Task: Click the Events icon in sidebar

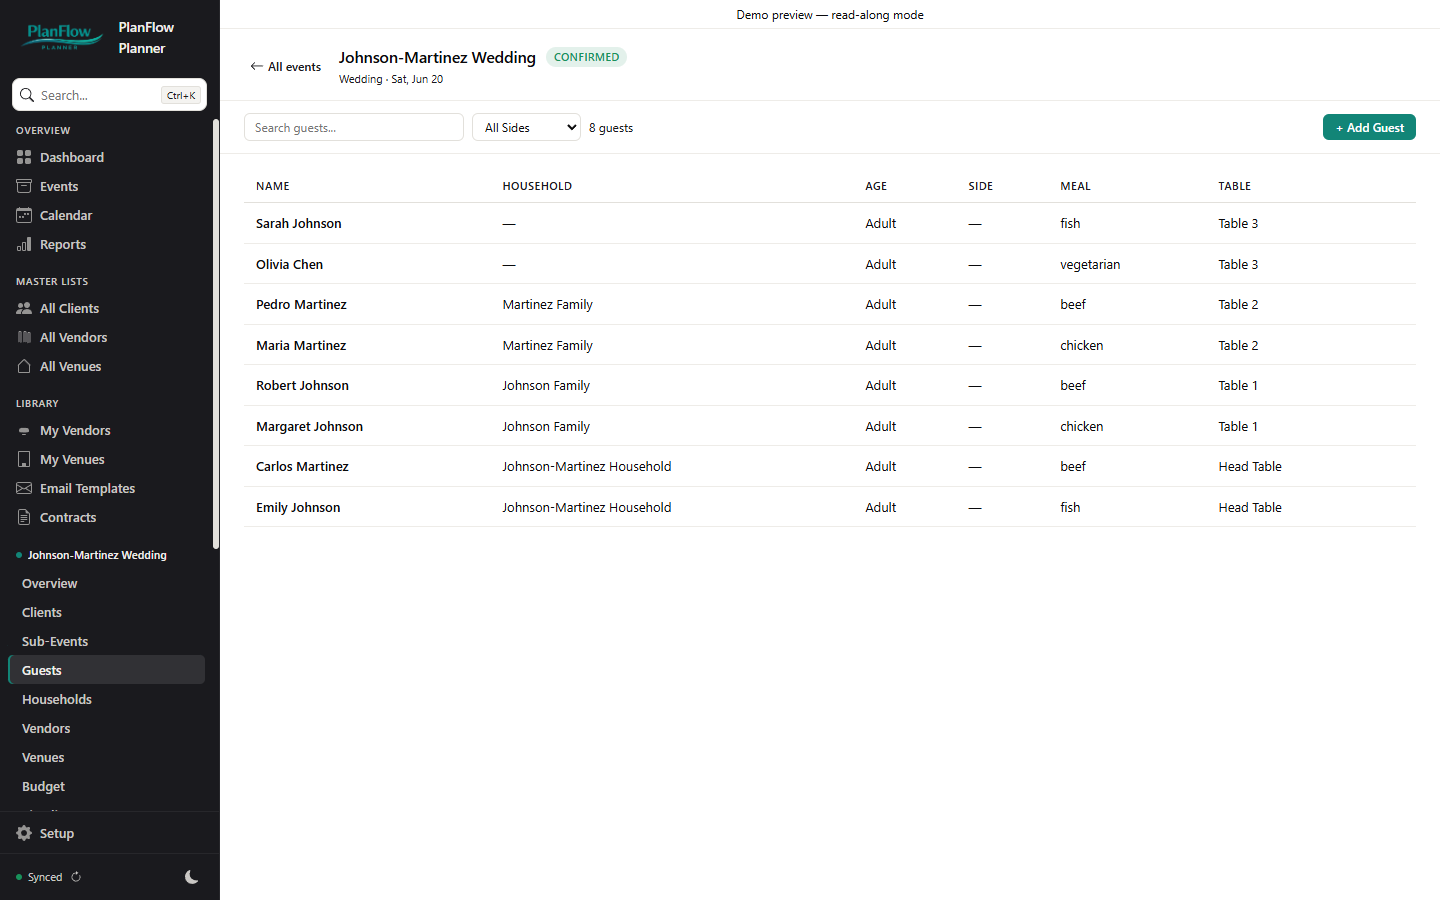Action: coord(24,186)
